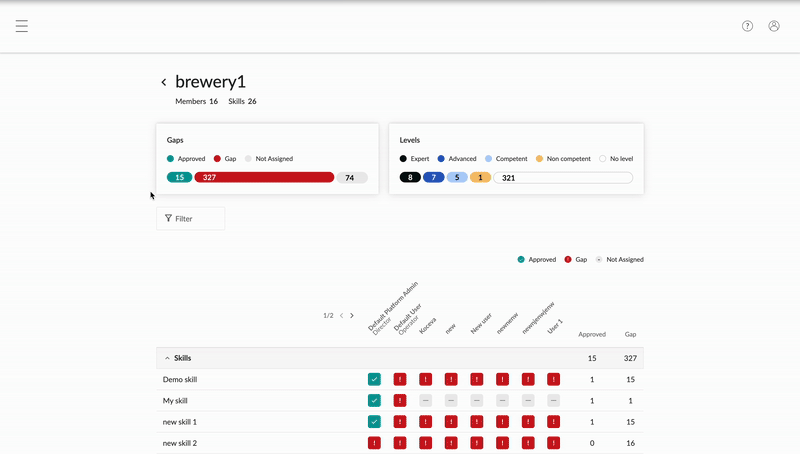Click the red Gap bar showing 327
800x454 pixels.
click(x=264, y=178)
